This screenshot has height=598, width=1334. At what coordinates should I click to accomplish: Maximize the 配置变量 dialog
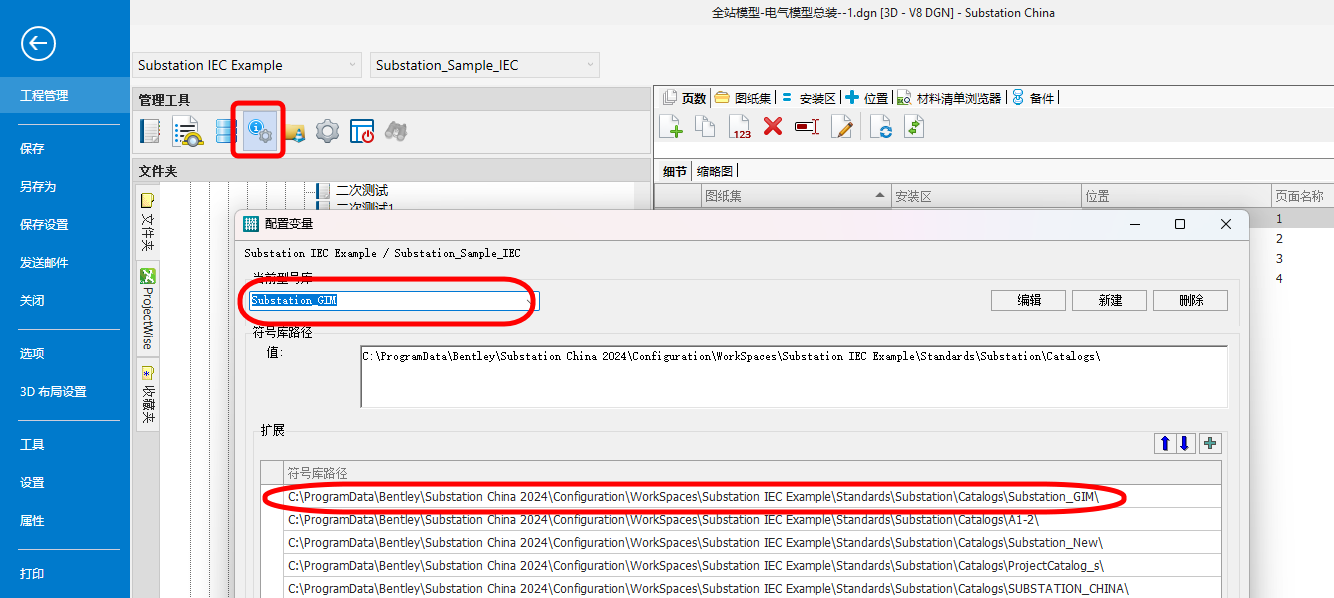pos(1180,224)
